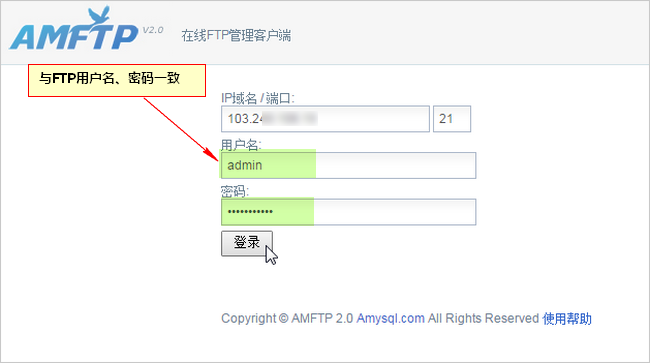Click the dots in the password field
Image resolution: width=650 pixels, height=363 pixels.
tap(250, 212)
